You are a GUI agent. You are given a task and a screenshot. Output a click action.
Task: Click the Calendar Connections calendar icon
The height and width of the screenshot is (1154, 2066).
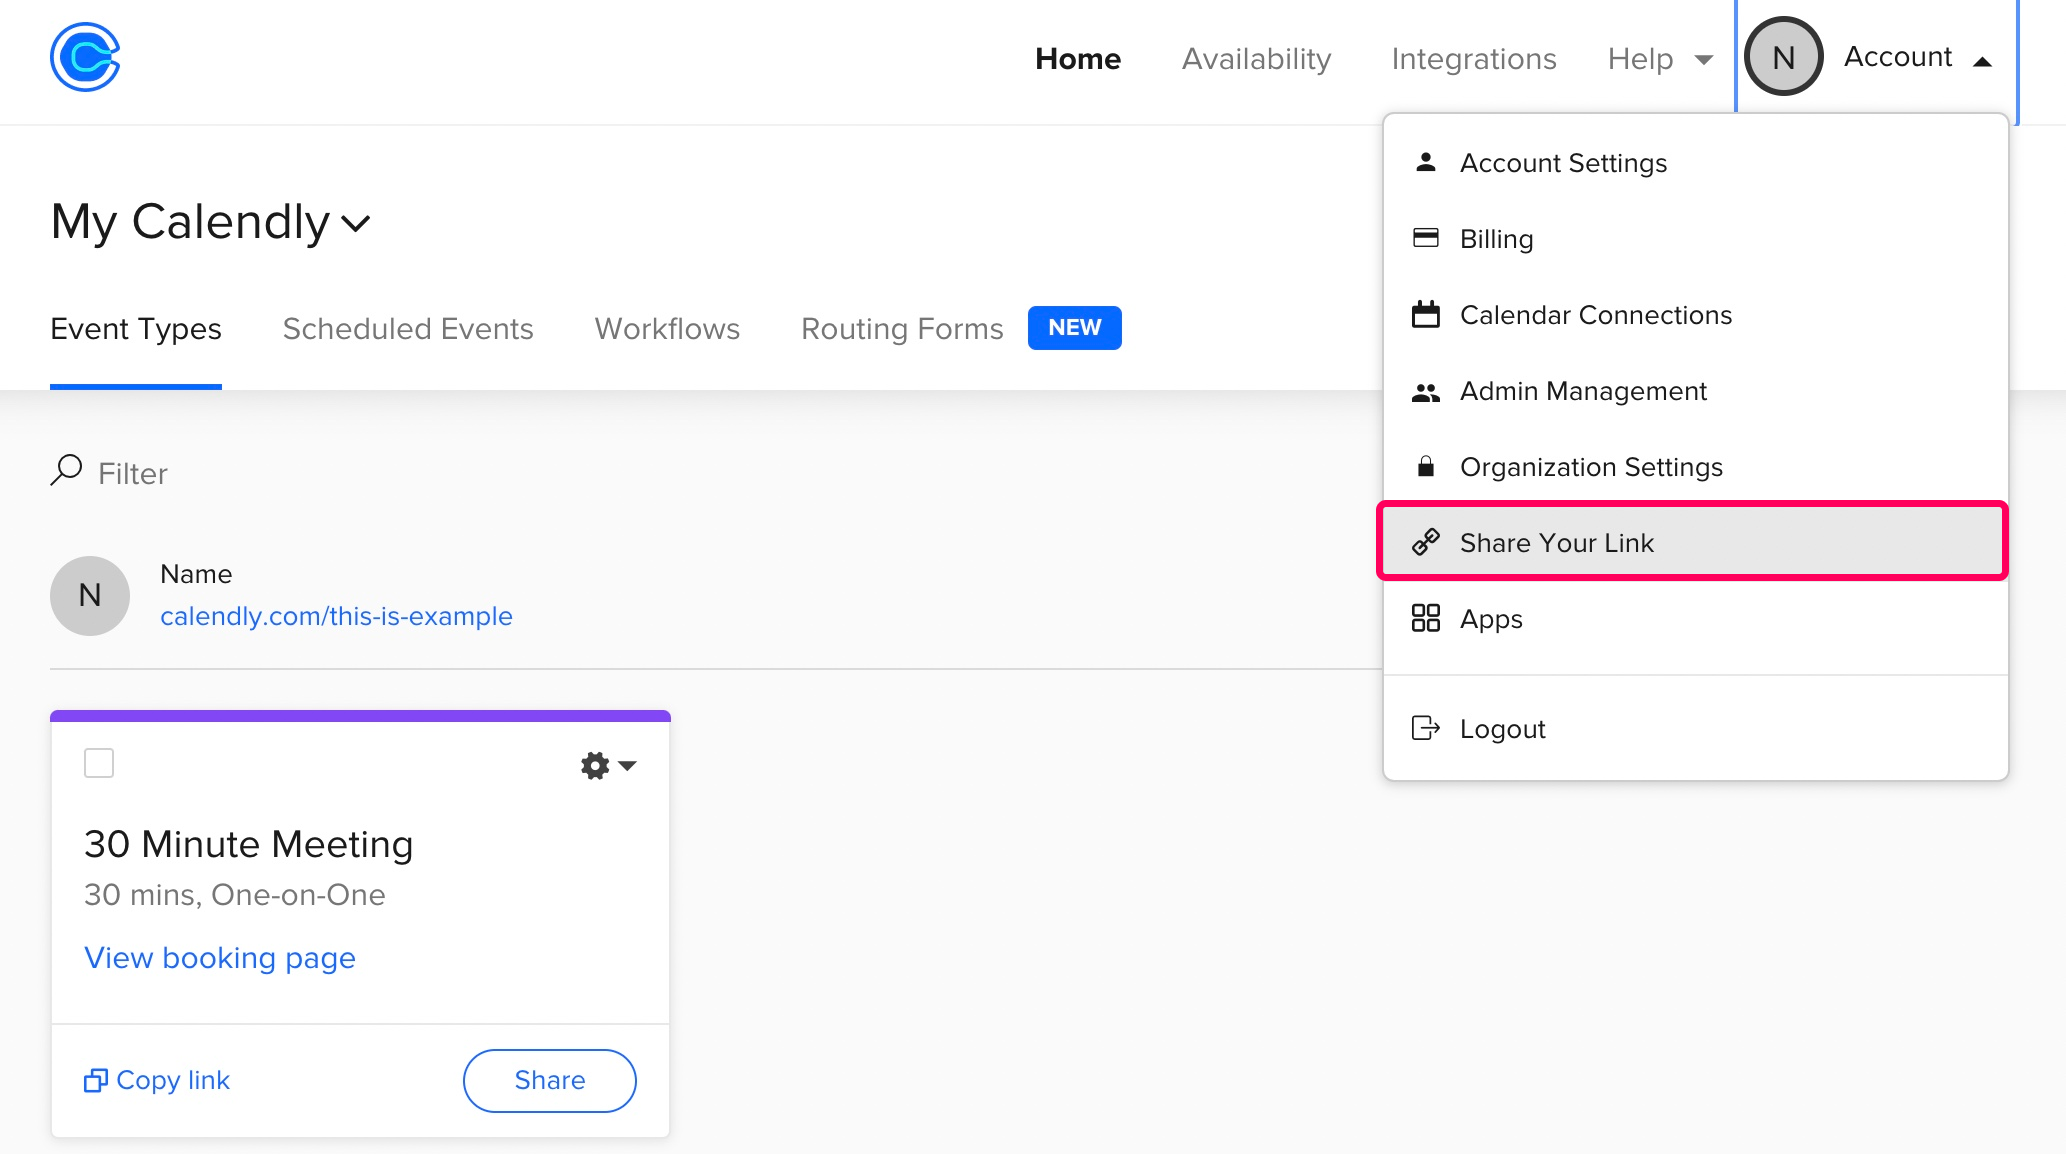[x=1426, y=314]
